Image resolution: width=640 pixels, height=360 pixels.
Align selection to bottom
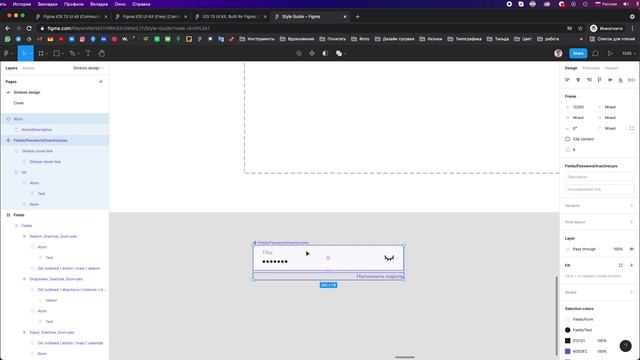tap(620, 80)
